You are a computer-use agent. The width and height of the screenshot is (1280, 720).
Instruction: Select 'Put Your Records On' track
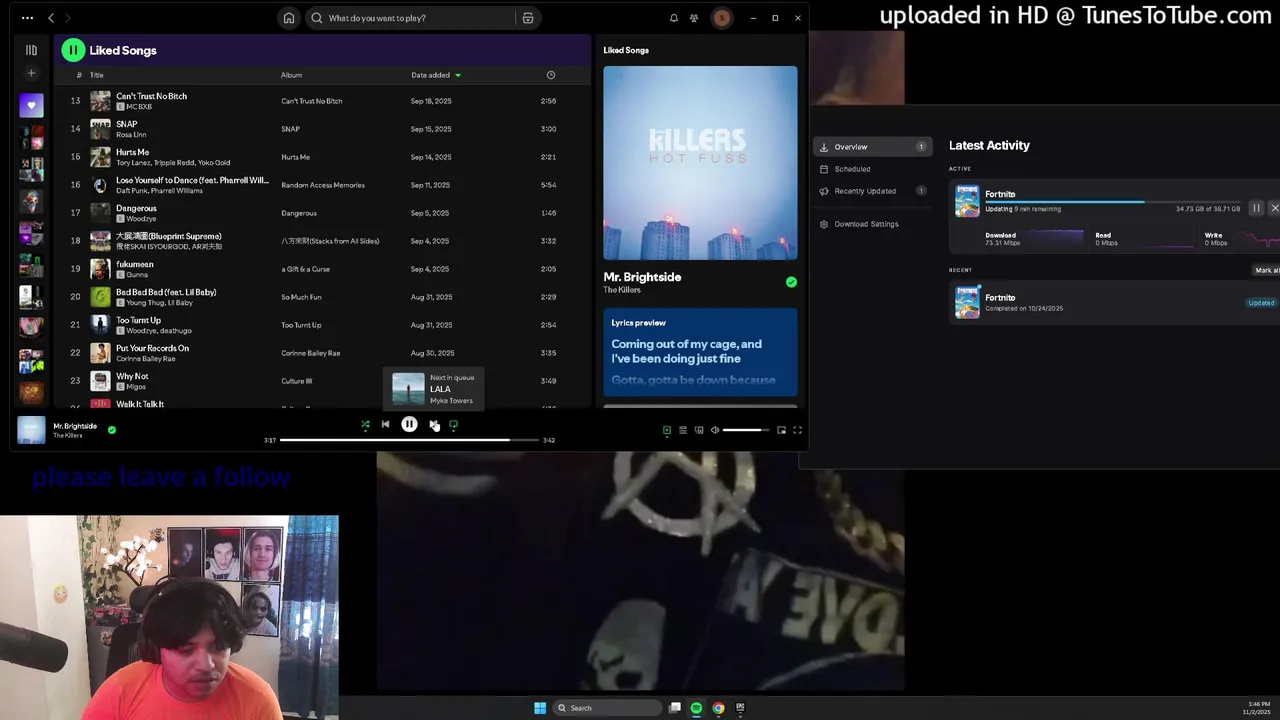(320, 353)
